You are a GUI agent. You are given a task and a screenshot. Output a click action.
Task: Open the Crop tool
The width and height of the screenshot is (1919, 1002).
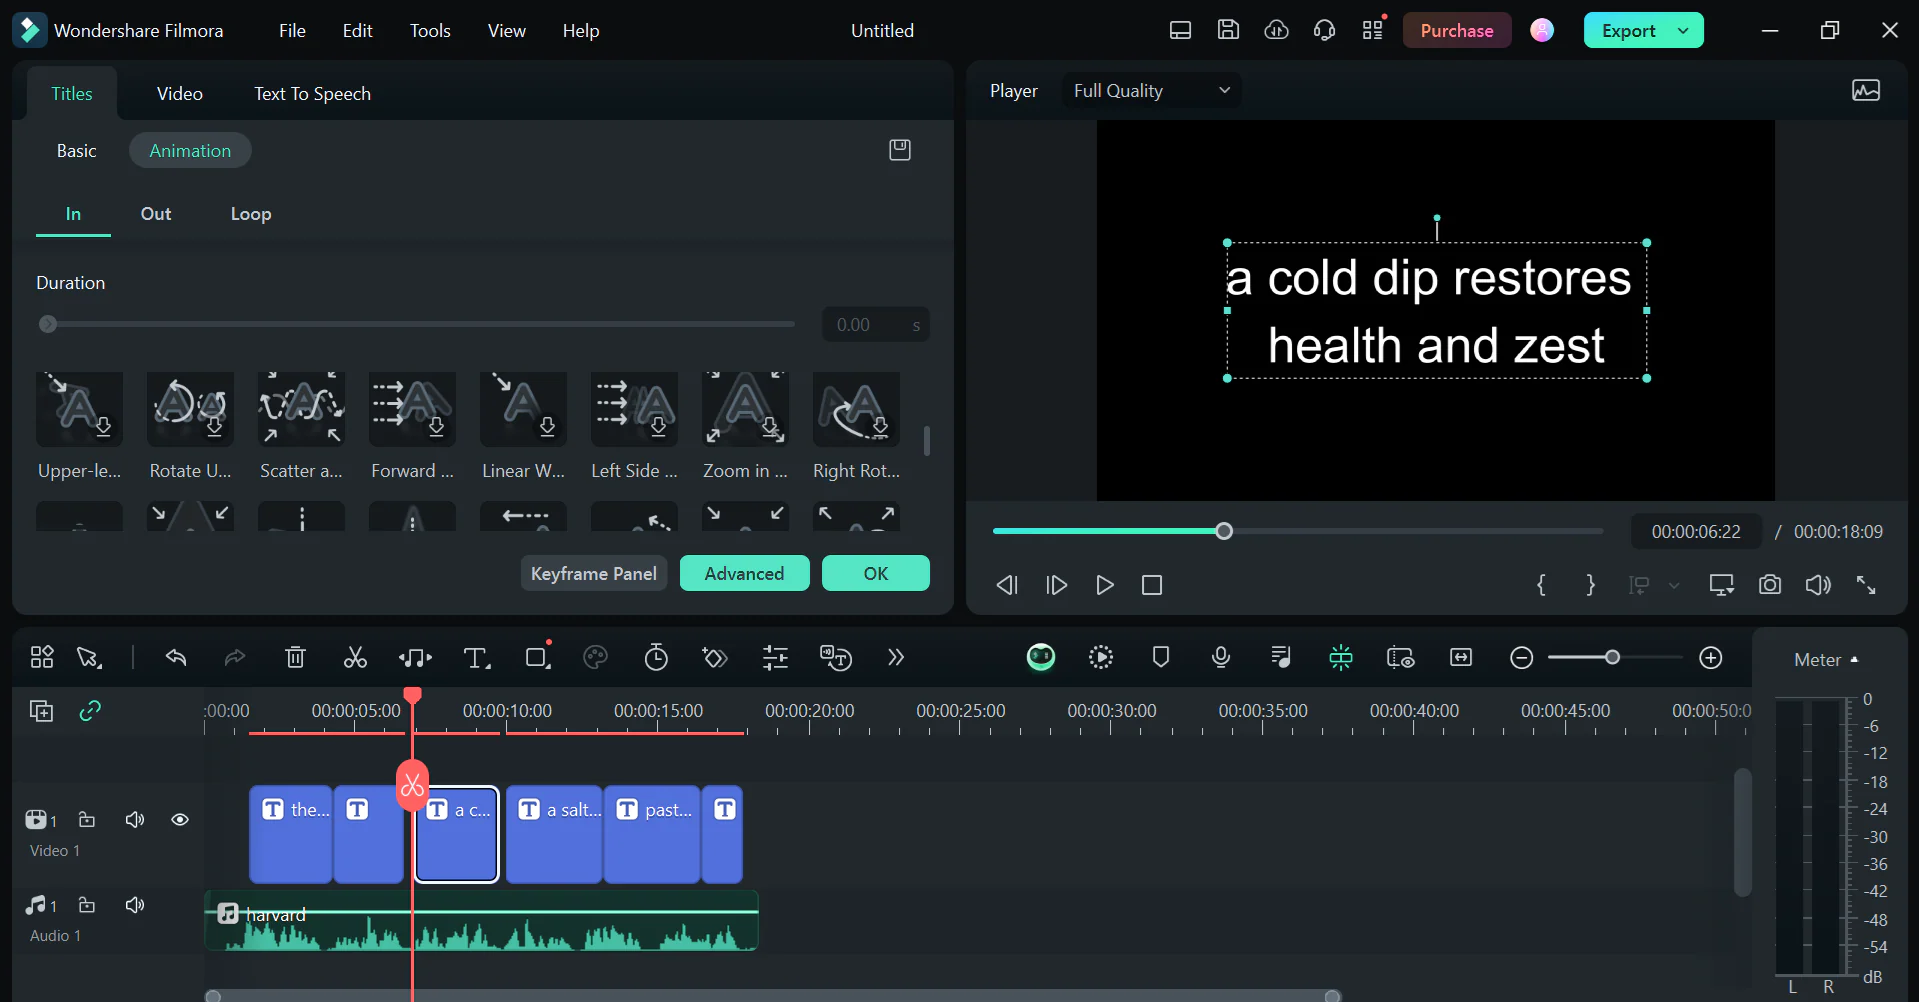[x=538, y=658]
